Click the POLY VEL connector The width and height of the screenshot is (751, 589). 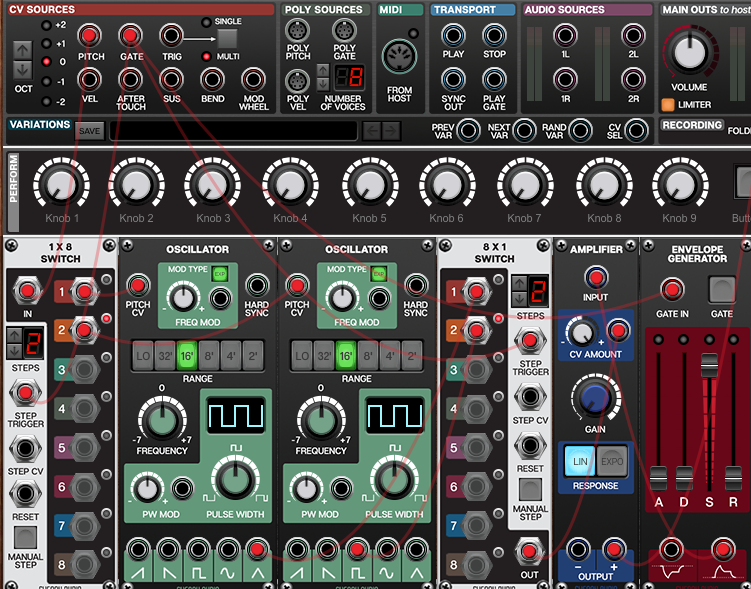297,81
